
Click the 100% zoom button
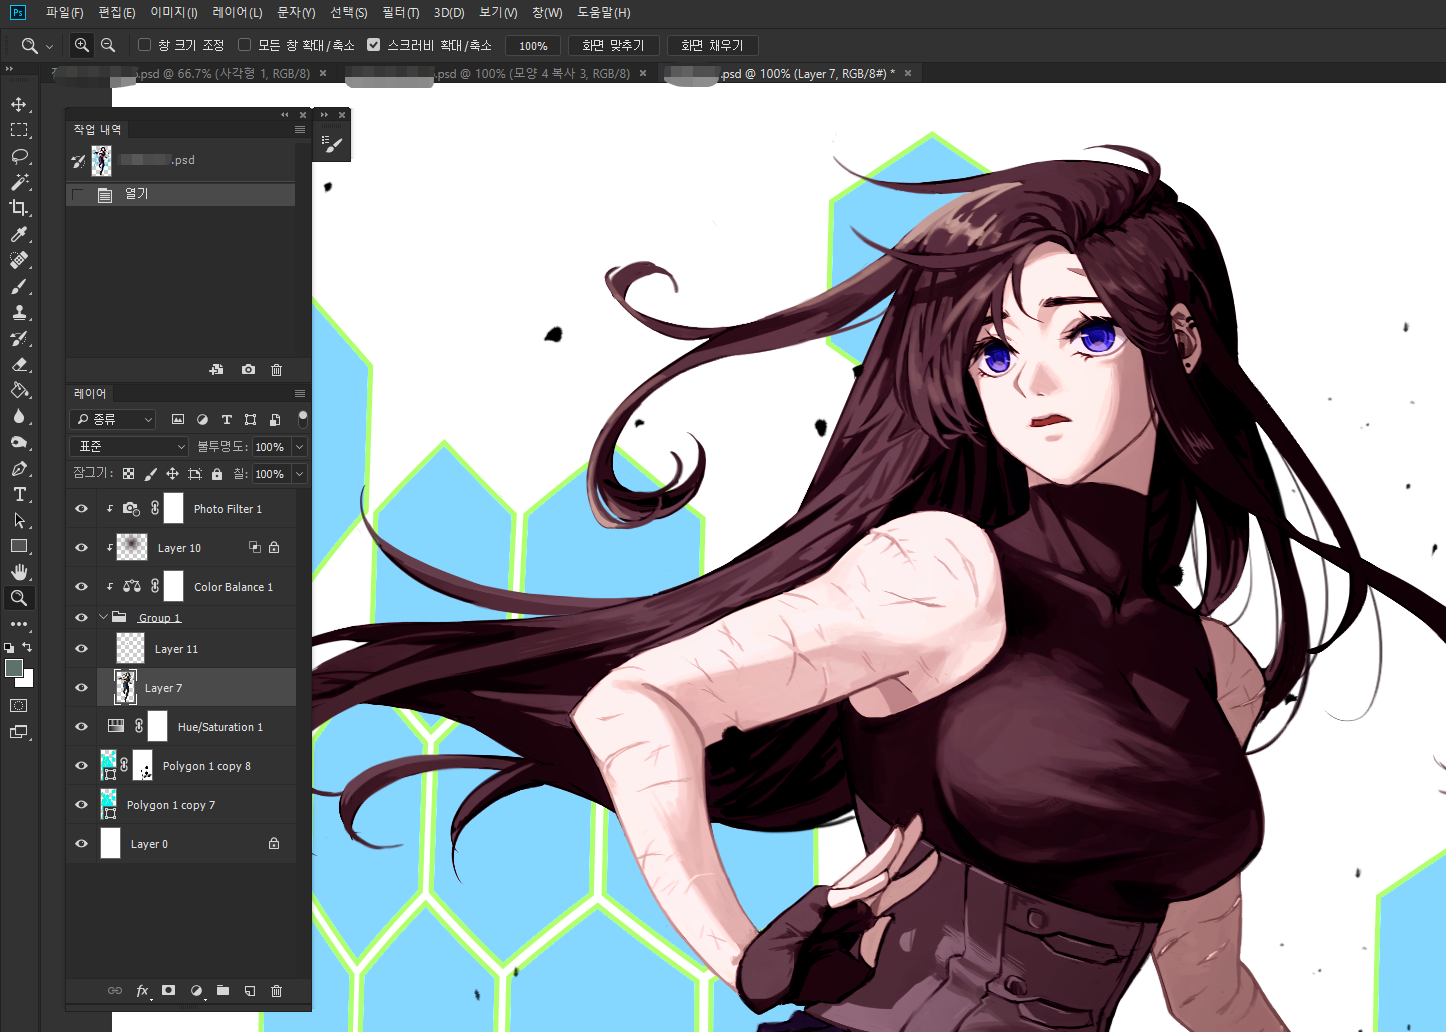533,46
